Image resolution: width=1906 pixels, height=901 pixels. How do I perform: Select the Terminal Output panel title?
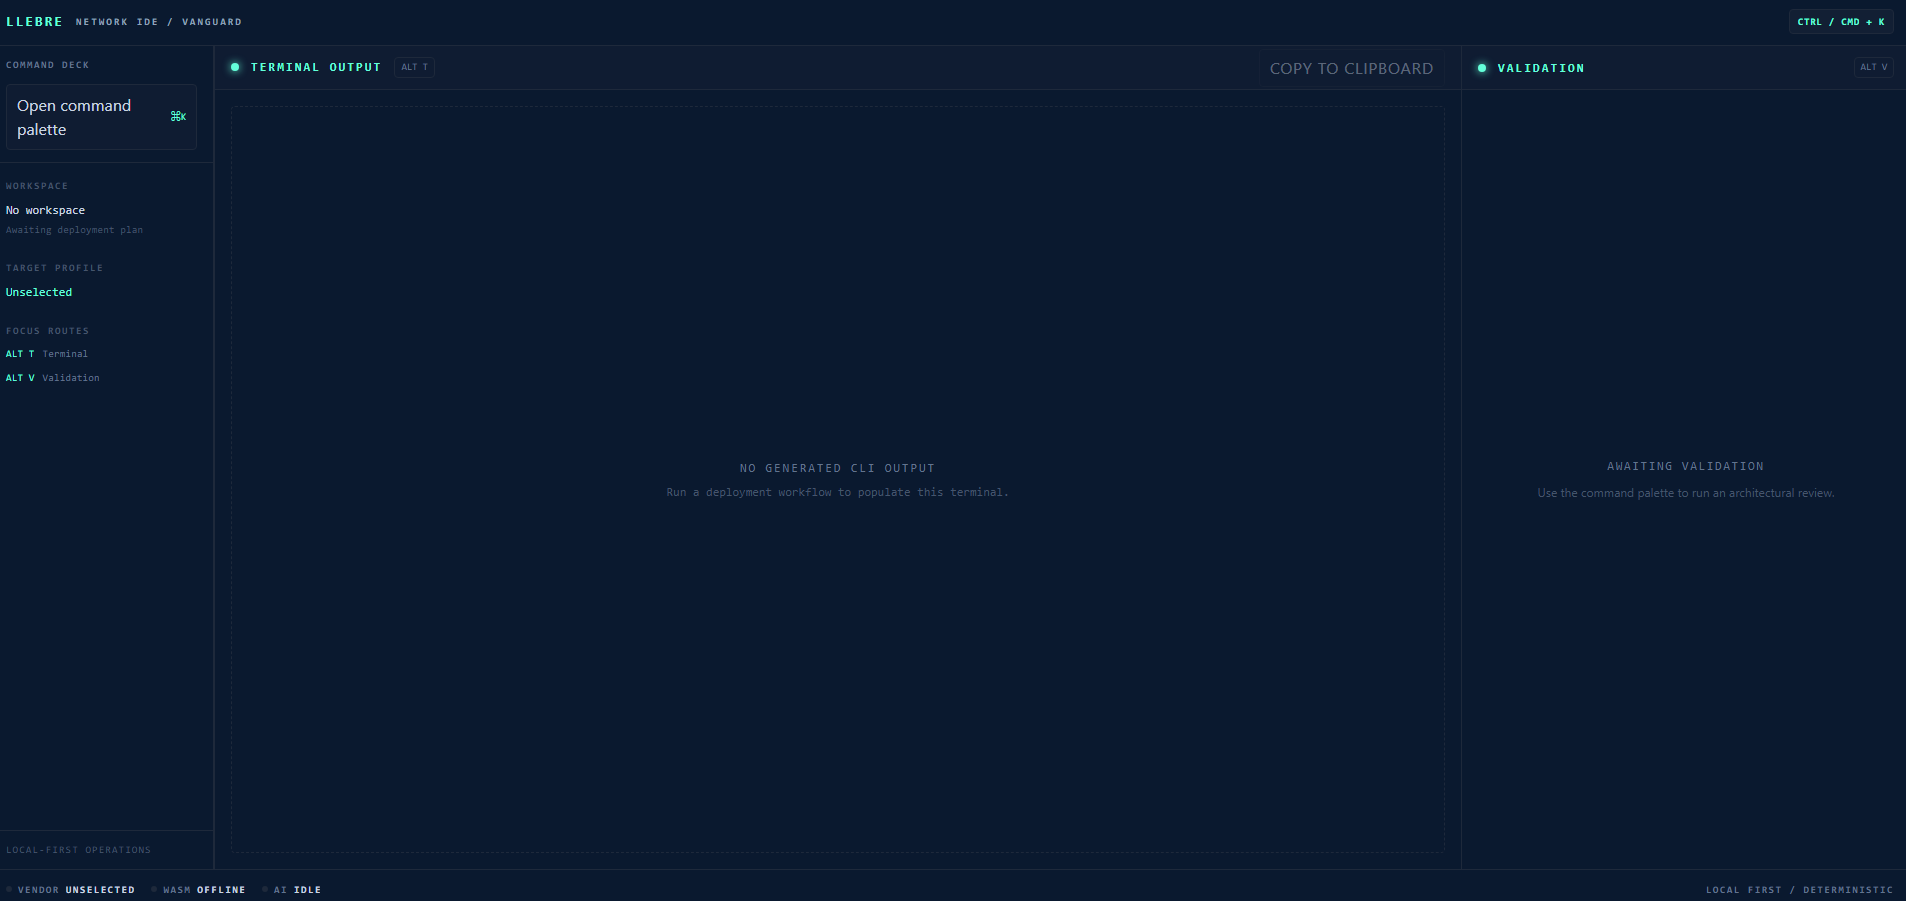coord(316,67)
